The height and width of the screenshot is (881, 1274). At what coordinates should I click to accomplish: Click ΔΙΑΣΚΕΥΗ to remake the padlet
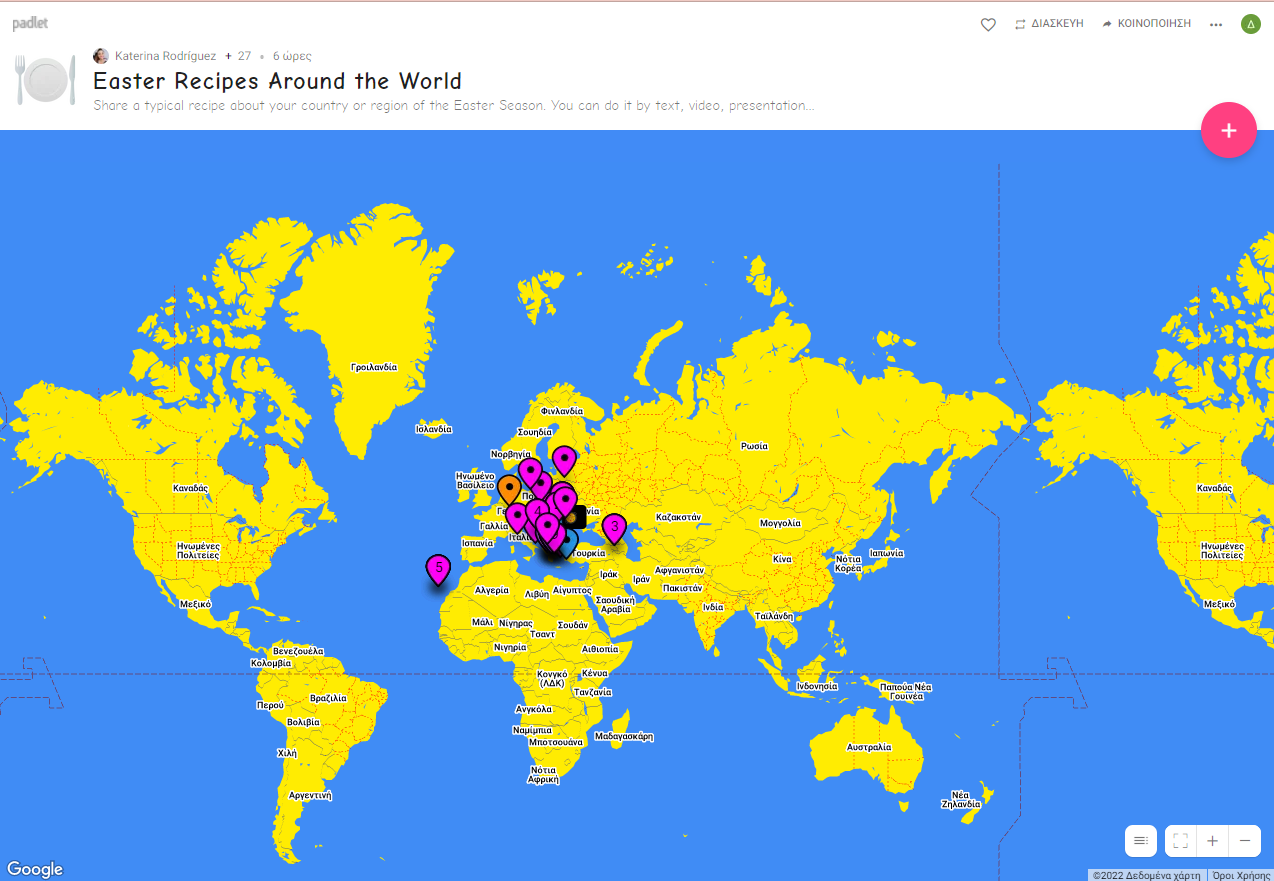pyautogui.click(x=1049, y=24)
